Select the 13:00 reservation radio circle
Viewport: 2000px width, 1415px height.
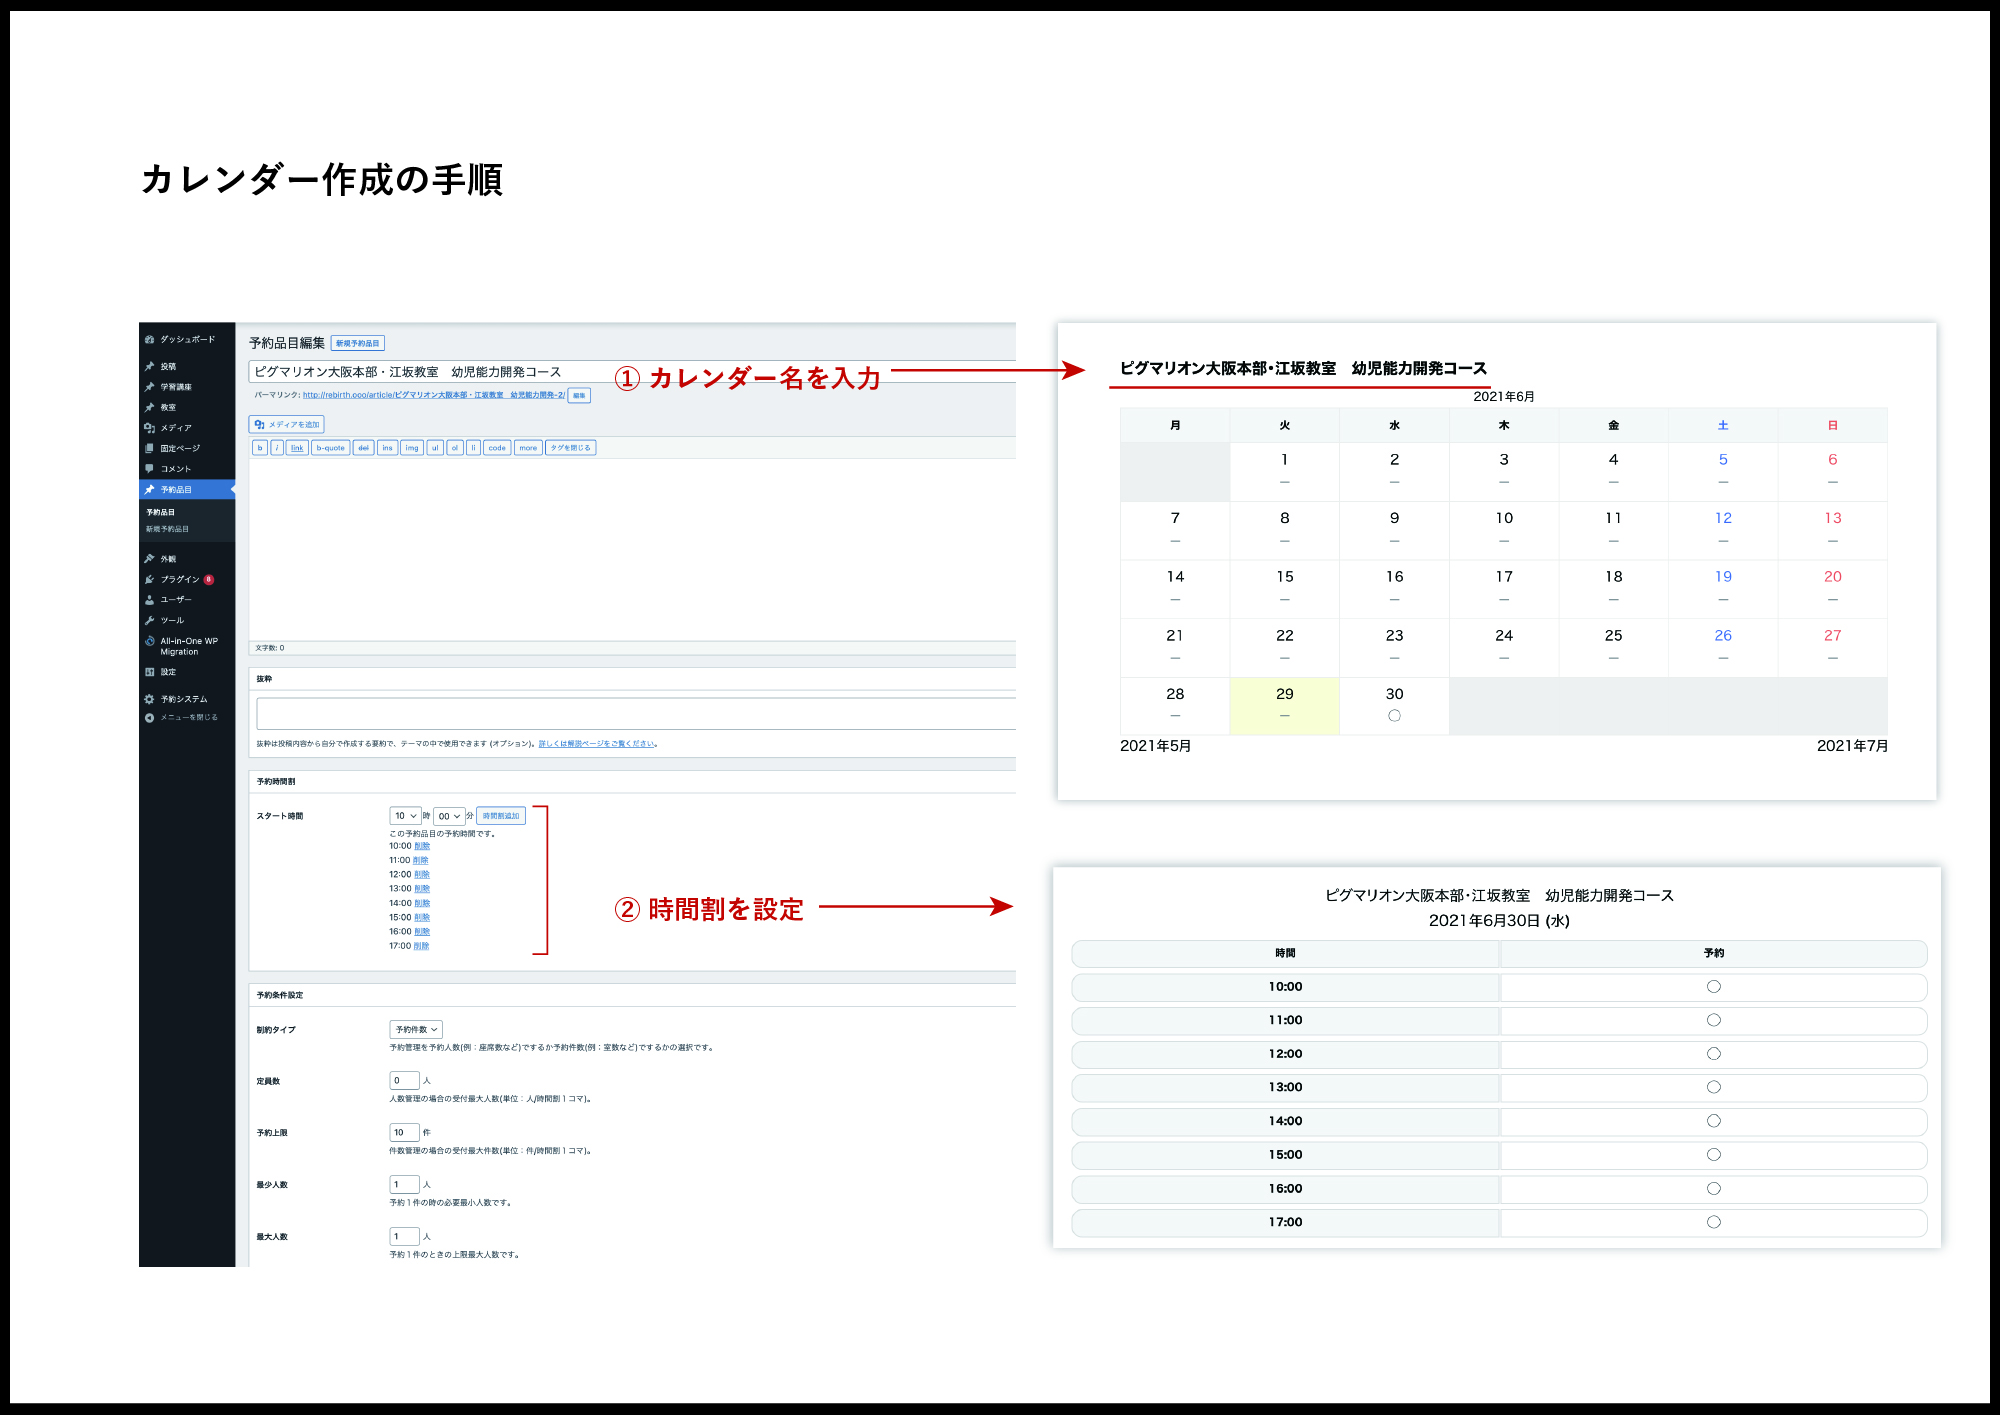click(1713, 1087)
